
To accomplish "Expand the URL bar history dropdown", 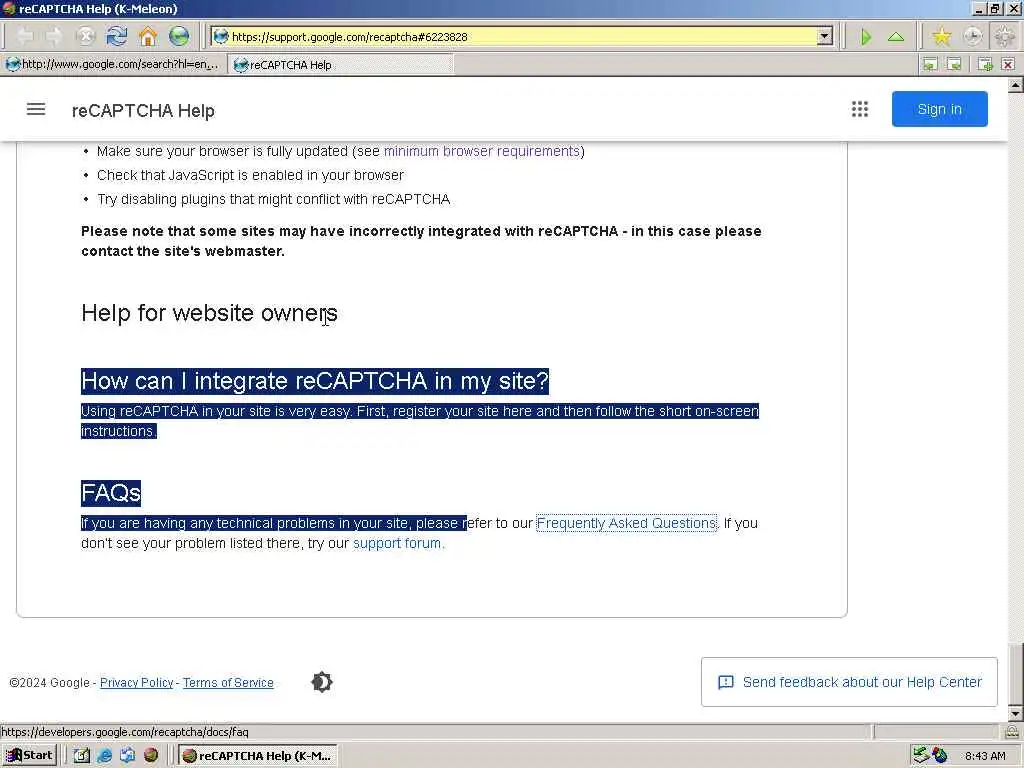I will 825,37.
